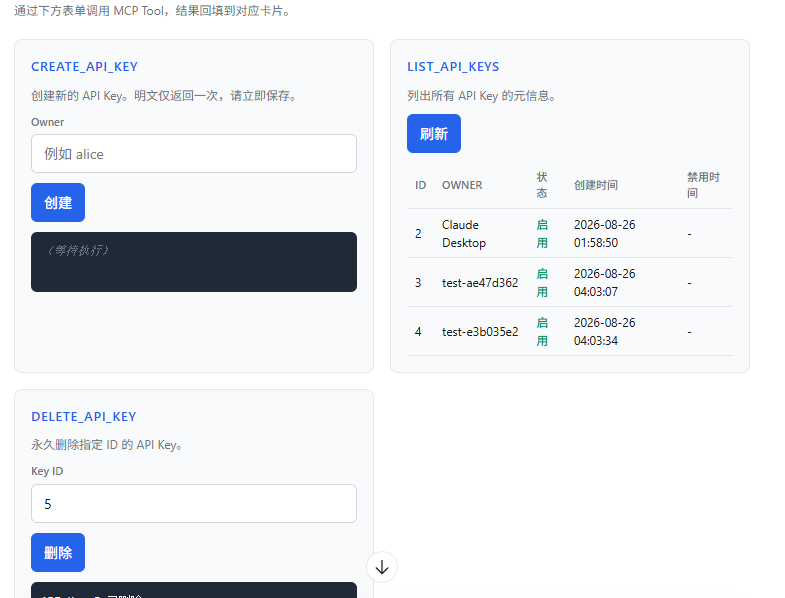This screenshot has height=598, width=785.
Task: Select the test-e3b035e2 owner cell
Action: (480, 332)
